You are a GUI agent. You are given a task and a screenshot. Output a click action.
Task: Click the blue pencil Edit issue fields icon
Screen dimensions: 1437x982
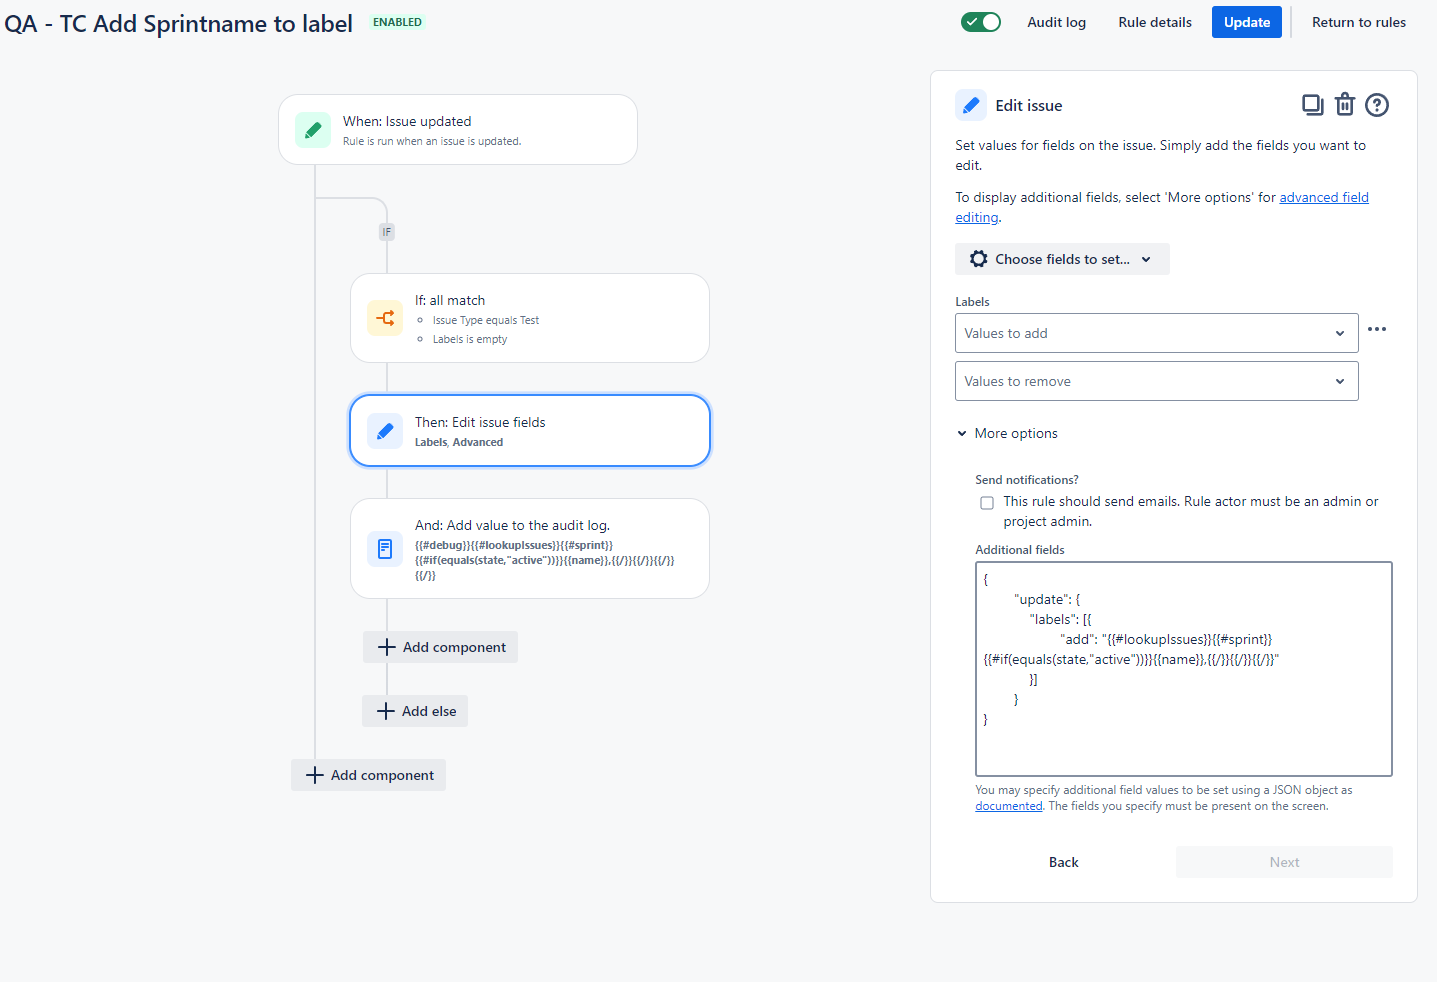tap(385, 431)
